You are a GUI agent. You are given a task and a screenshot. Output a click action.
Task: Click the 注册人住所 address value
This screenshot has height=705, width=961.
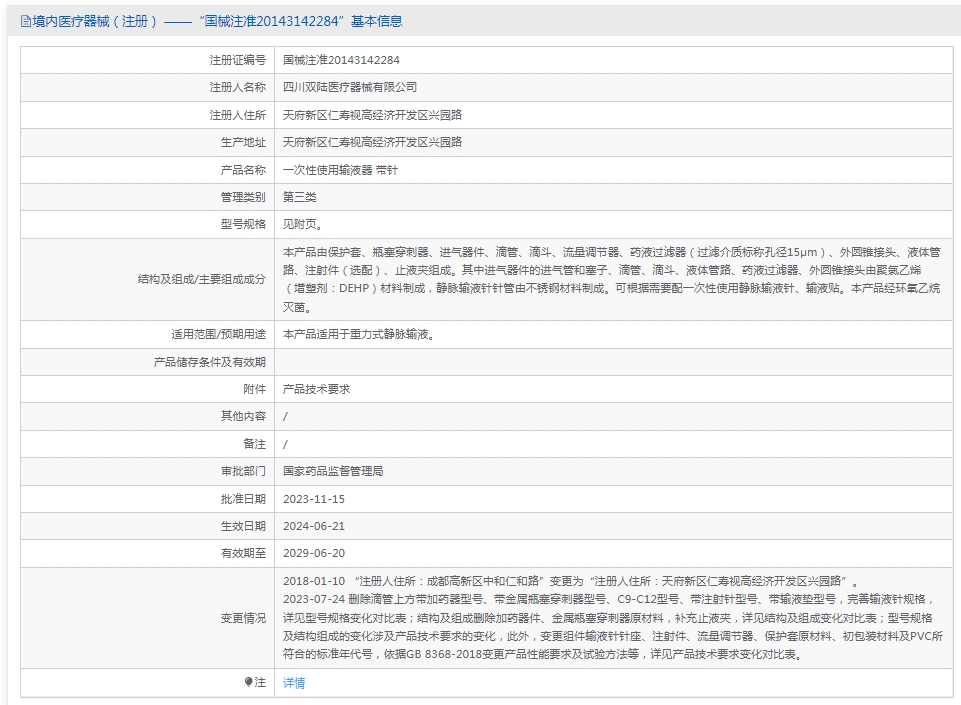[372, 115]
